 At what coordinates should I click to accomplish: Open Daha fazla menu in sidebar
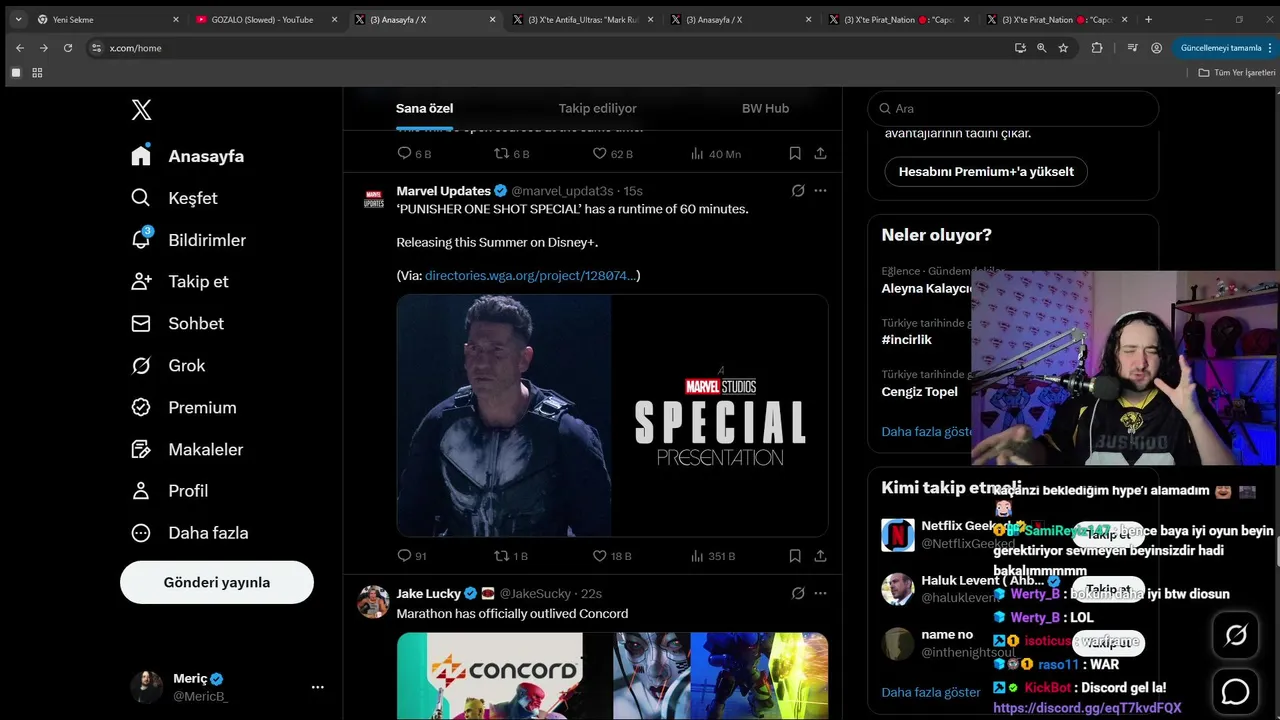(189, 533)
